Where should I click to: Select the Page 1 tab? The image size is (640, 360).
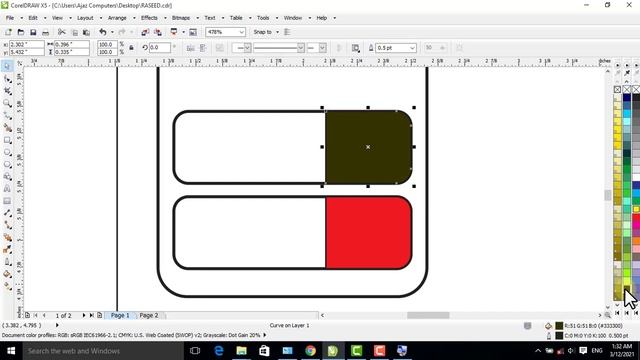pos(120,316)
